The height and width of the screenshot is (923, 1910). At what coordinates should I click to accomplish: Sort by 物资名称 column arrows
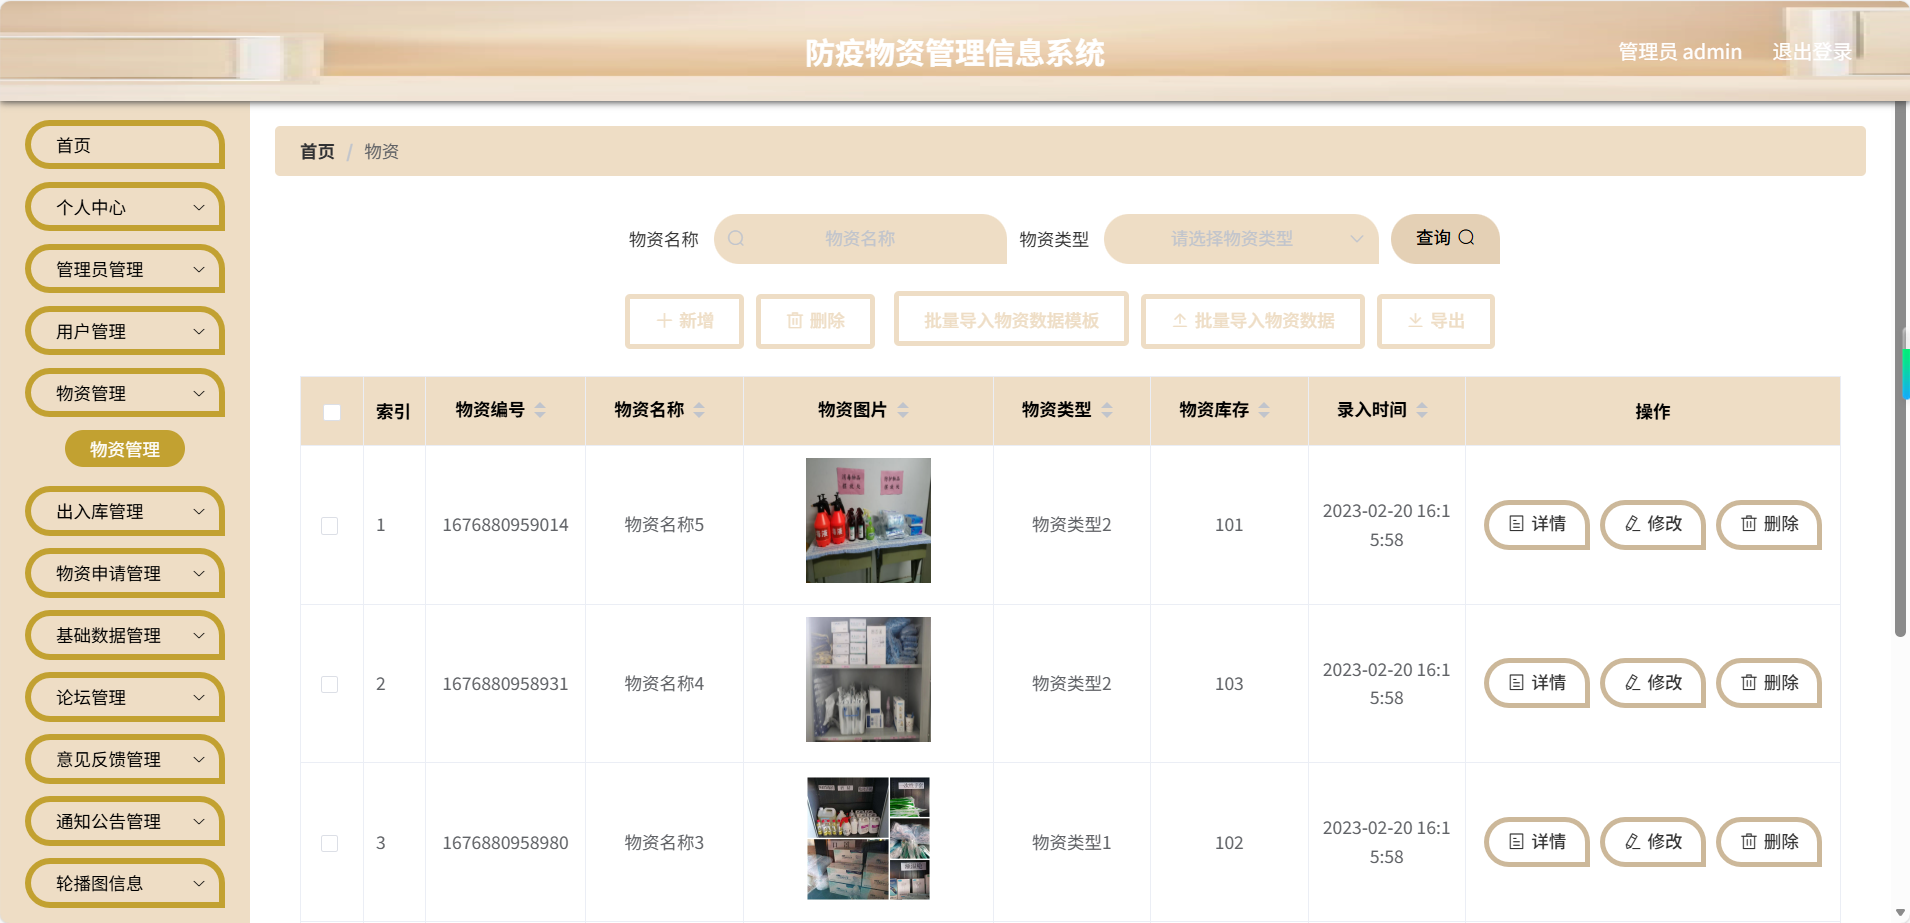click(699, 410)
